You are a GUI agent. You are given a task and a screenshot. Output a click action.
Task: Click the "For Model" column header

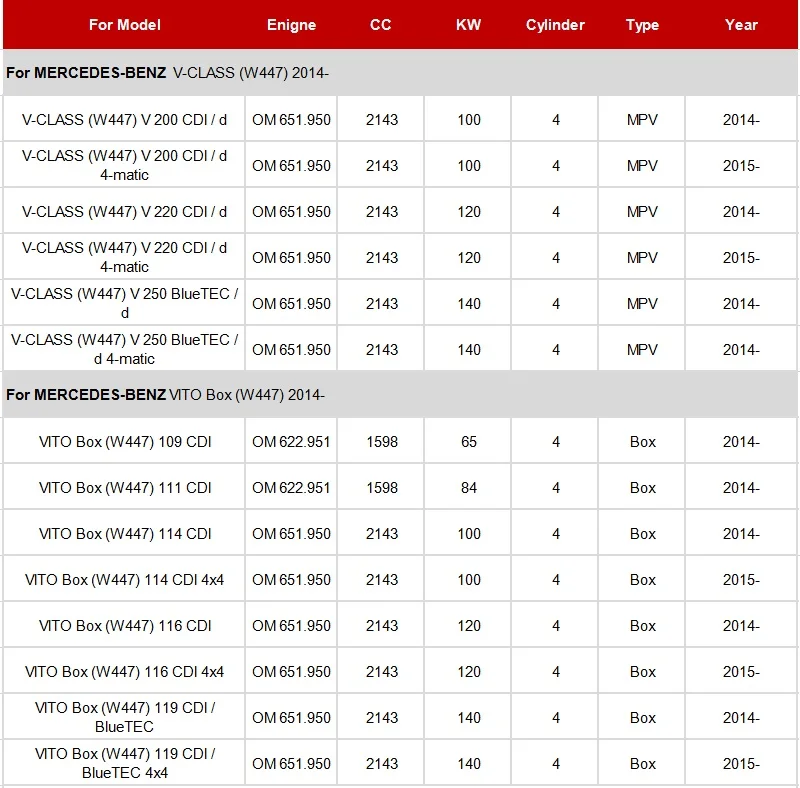tap(124, 24)
